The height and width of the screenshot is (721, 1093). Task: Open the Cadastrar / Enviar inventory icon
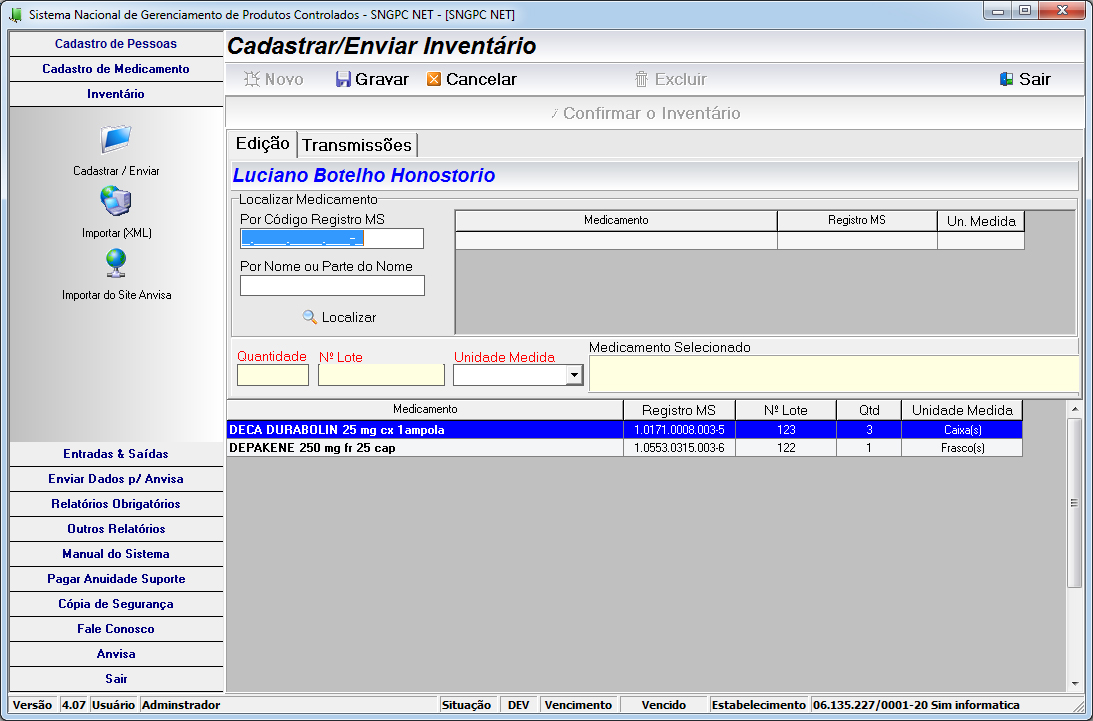(x=116, y=139)
